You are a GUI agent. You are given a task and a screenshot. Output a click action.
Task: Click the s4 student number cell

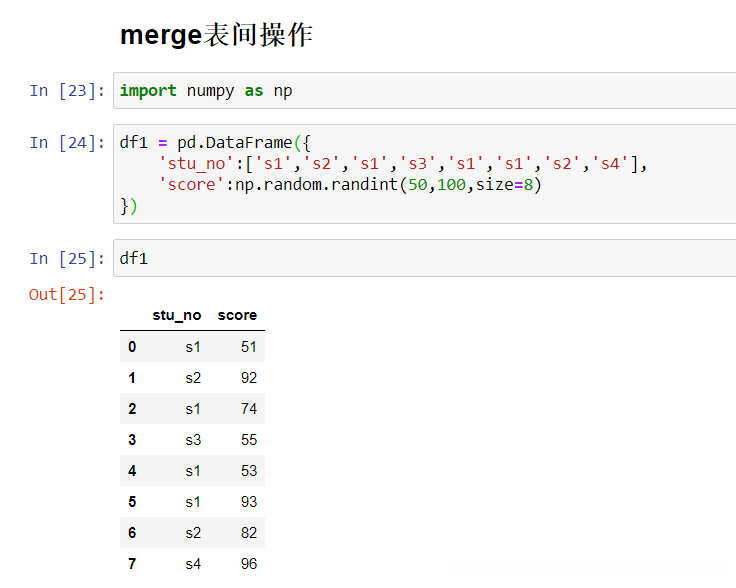click(192, 564)
